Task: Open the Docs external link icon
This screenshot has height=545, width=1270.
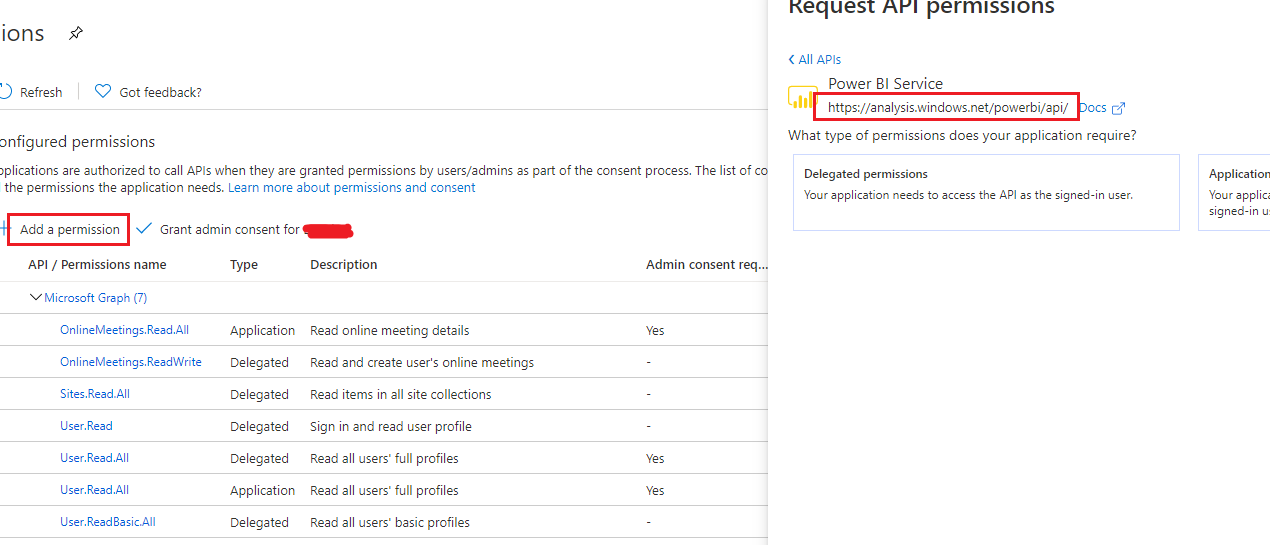Action: [x=1118, y=108]
